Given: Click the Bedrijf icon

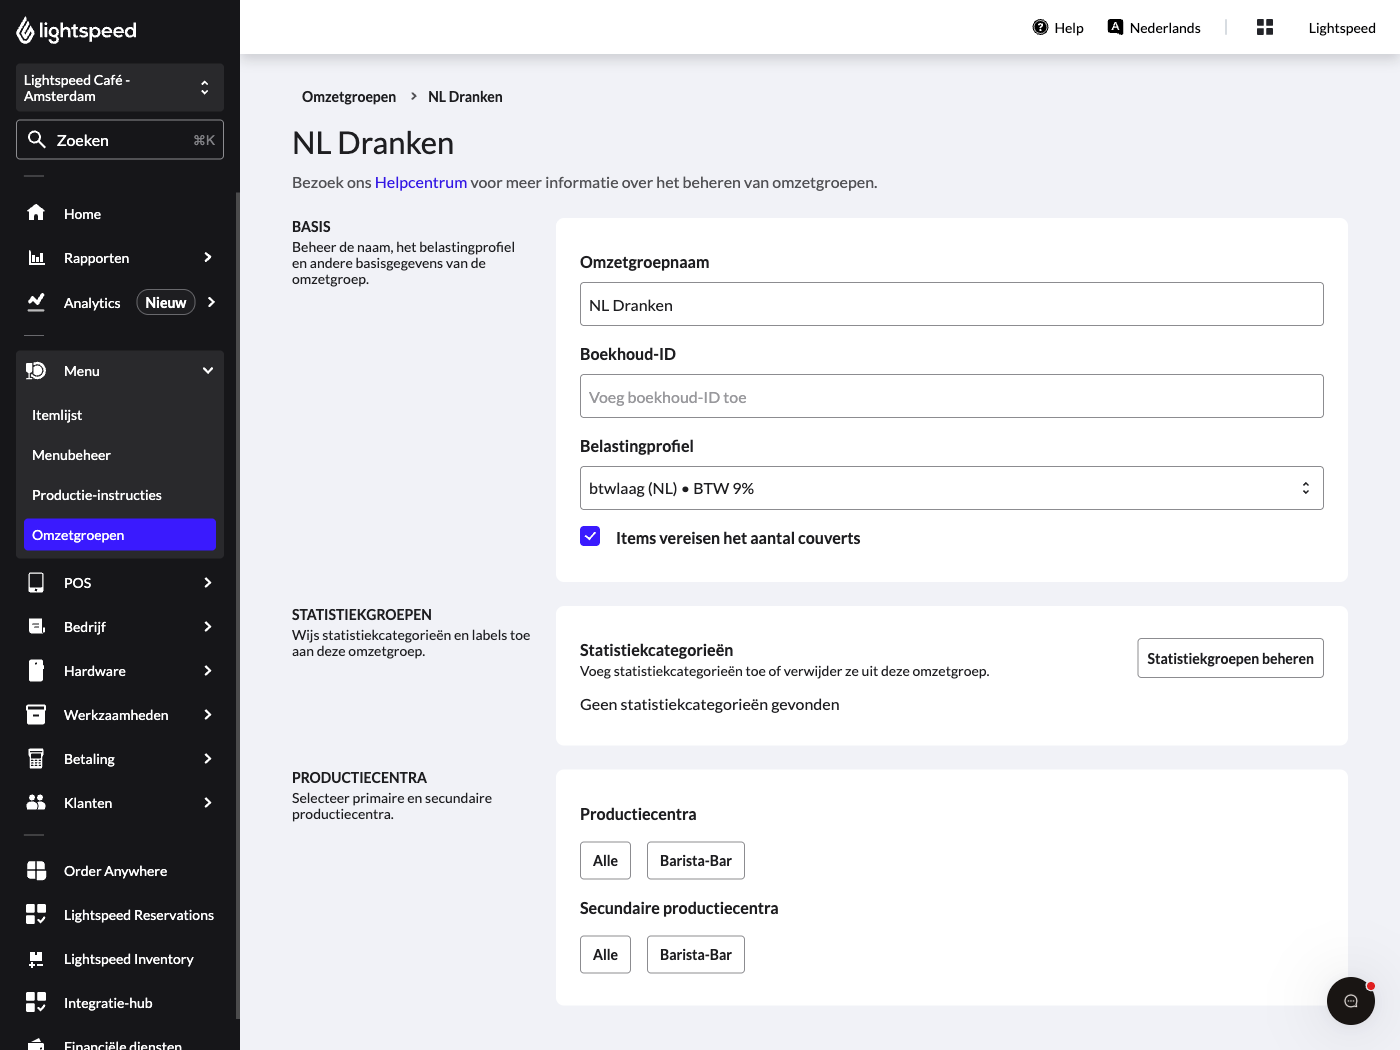Looking at the screenshot, I should pos(36,626).
